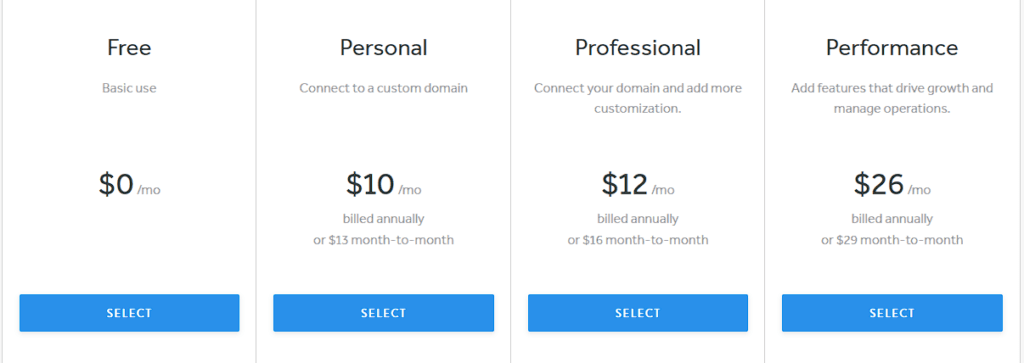
Task: Click the Free plan heading
Action: point(129,48)
